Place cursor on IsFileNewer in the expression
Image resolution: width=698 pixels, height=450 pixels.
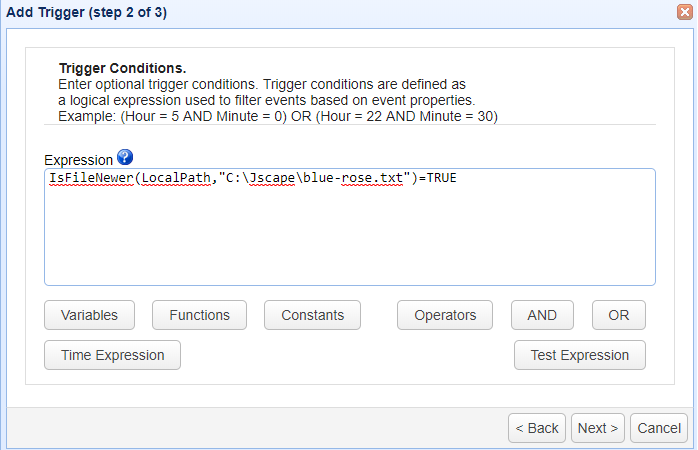[92, 178]
